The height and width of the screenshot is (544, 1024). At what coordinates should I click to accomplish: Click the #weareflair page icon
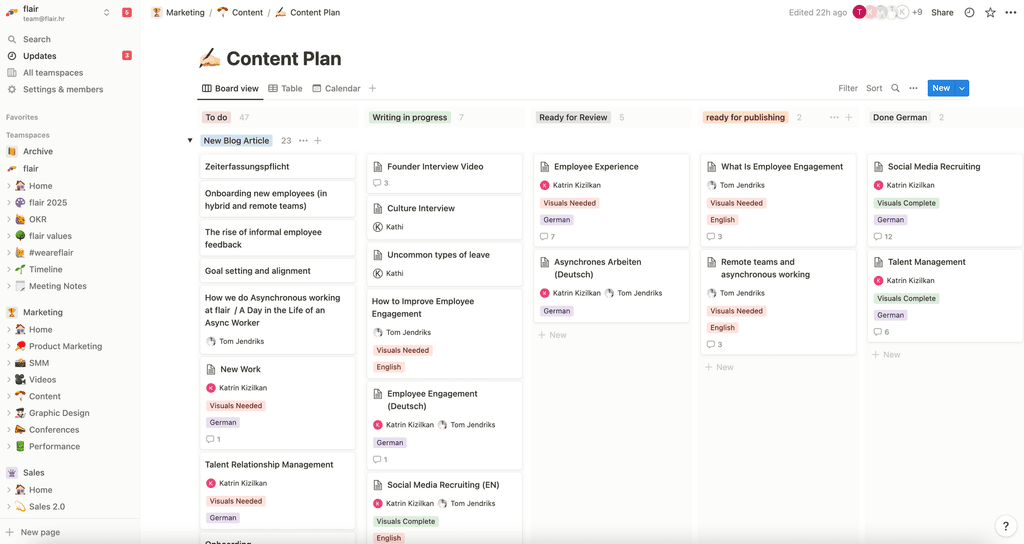(20, 253)
